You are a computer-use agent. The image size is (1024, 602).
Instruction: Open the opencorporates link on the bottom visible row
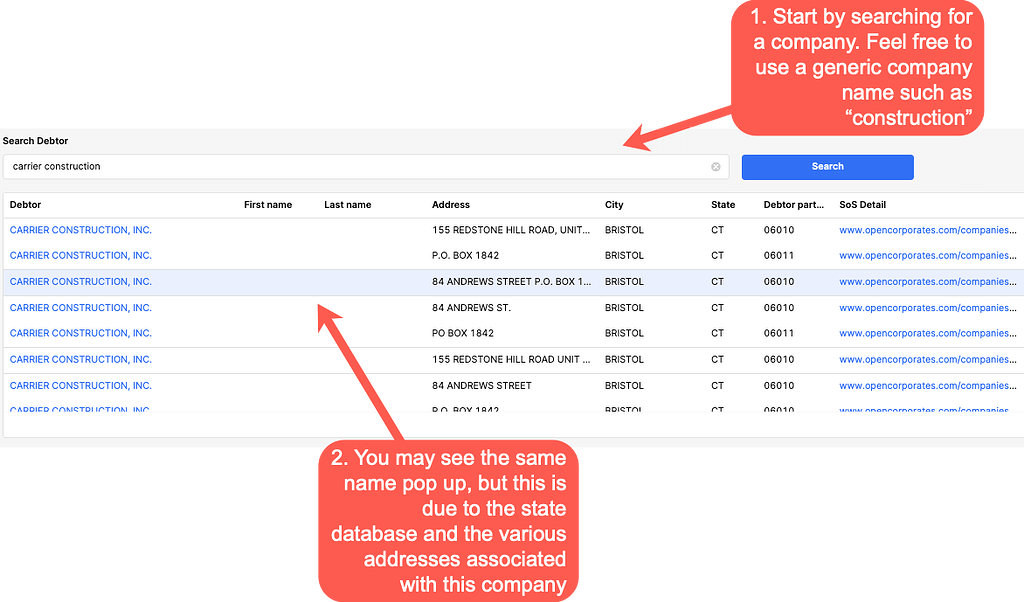[x=927, y=410]
